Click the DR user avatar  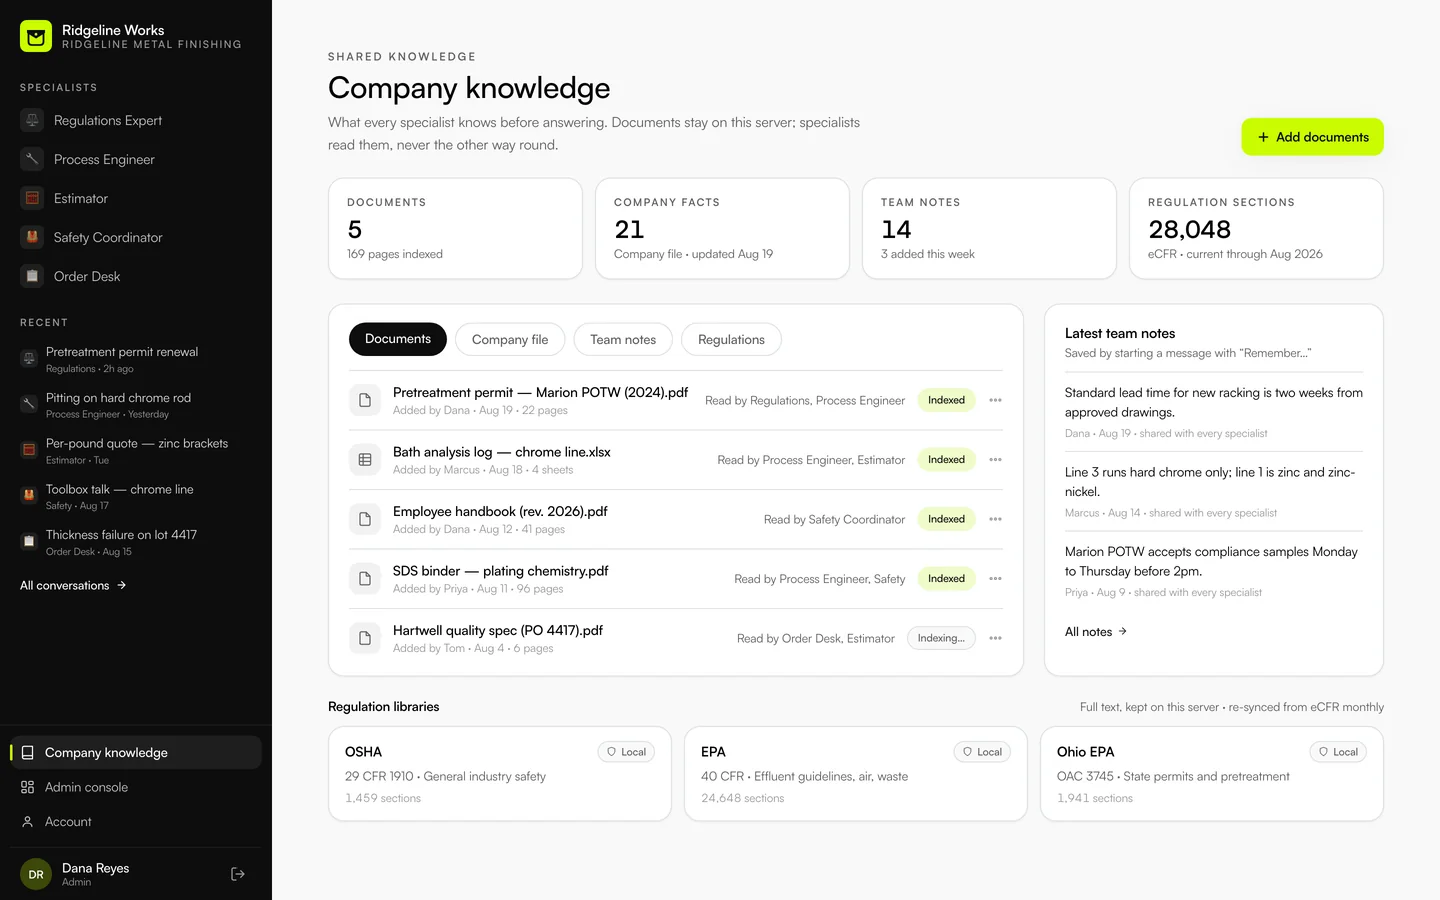pyautogui.click(x=36, y=874)
